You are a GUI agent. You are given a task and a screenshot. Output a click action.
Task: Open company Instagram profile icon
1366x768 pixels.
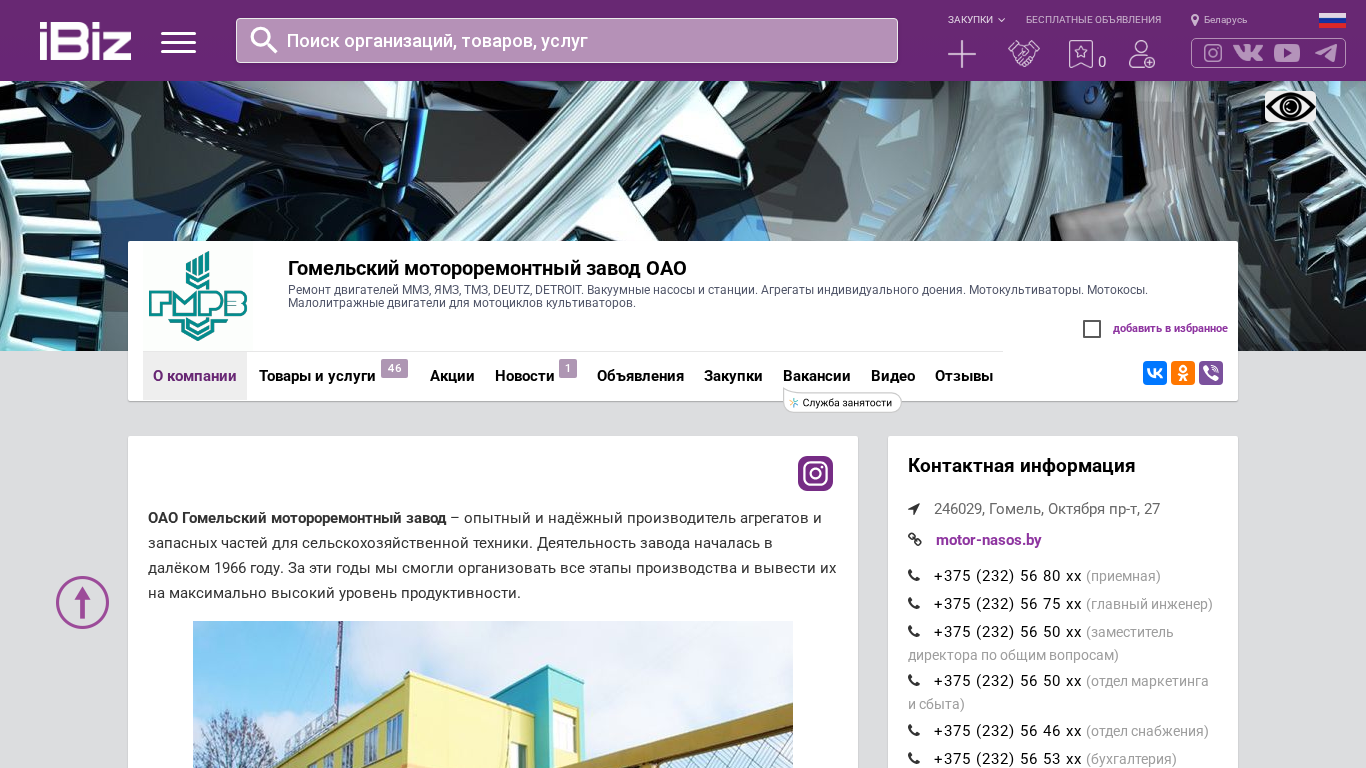pyautogui.click(x=815, y=473)
